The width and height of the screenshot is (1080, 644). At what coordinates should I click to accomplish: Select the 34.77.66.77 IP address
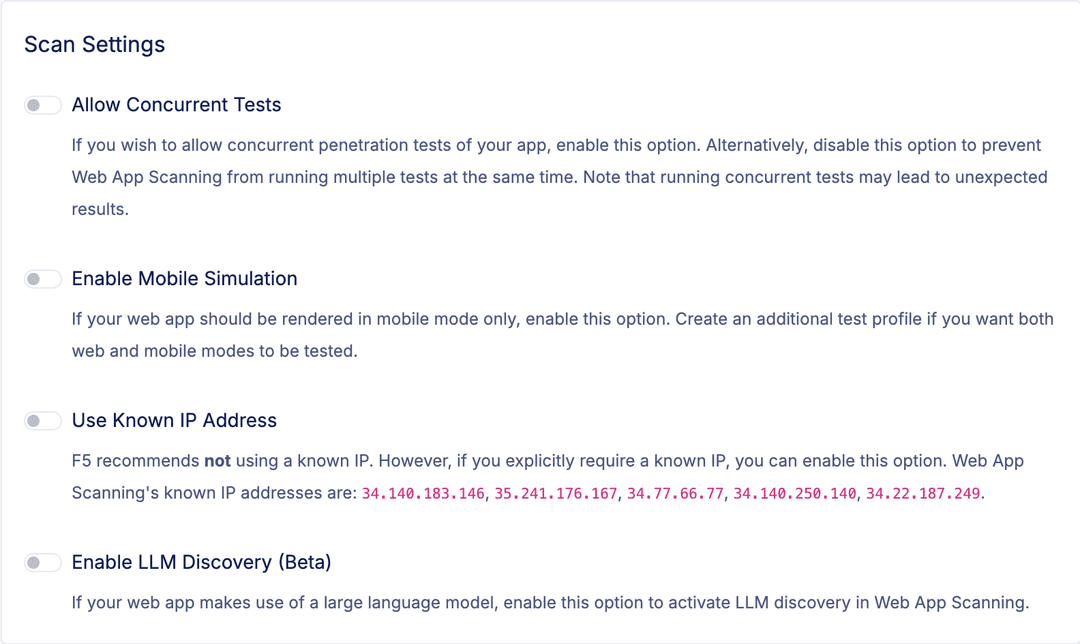click(675, 494)
